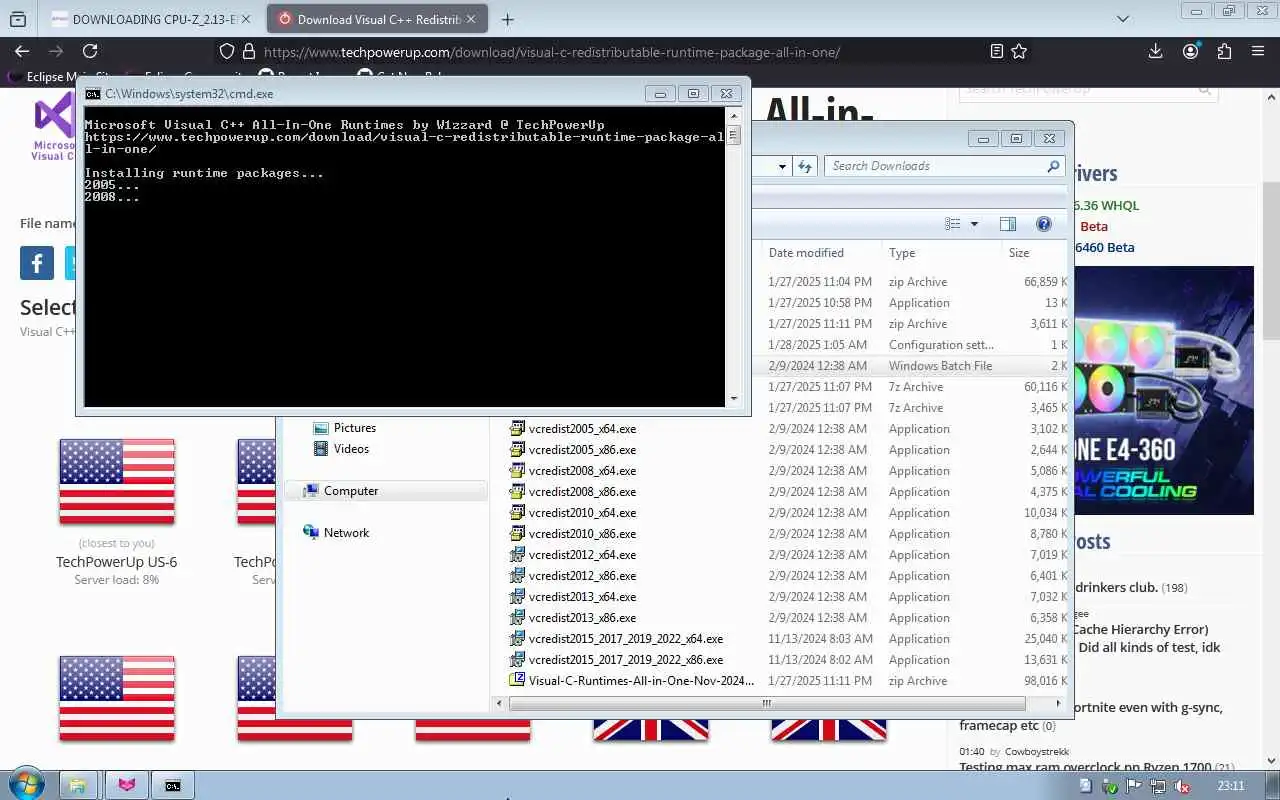Viewport: 1280px width, 800px height.
Task: Click the taskbar clock showing 23:11
Action: 1231,786
